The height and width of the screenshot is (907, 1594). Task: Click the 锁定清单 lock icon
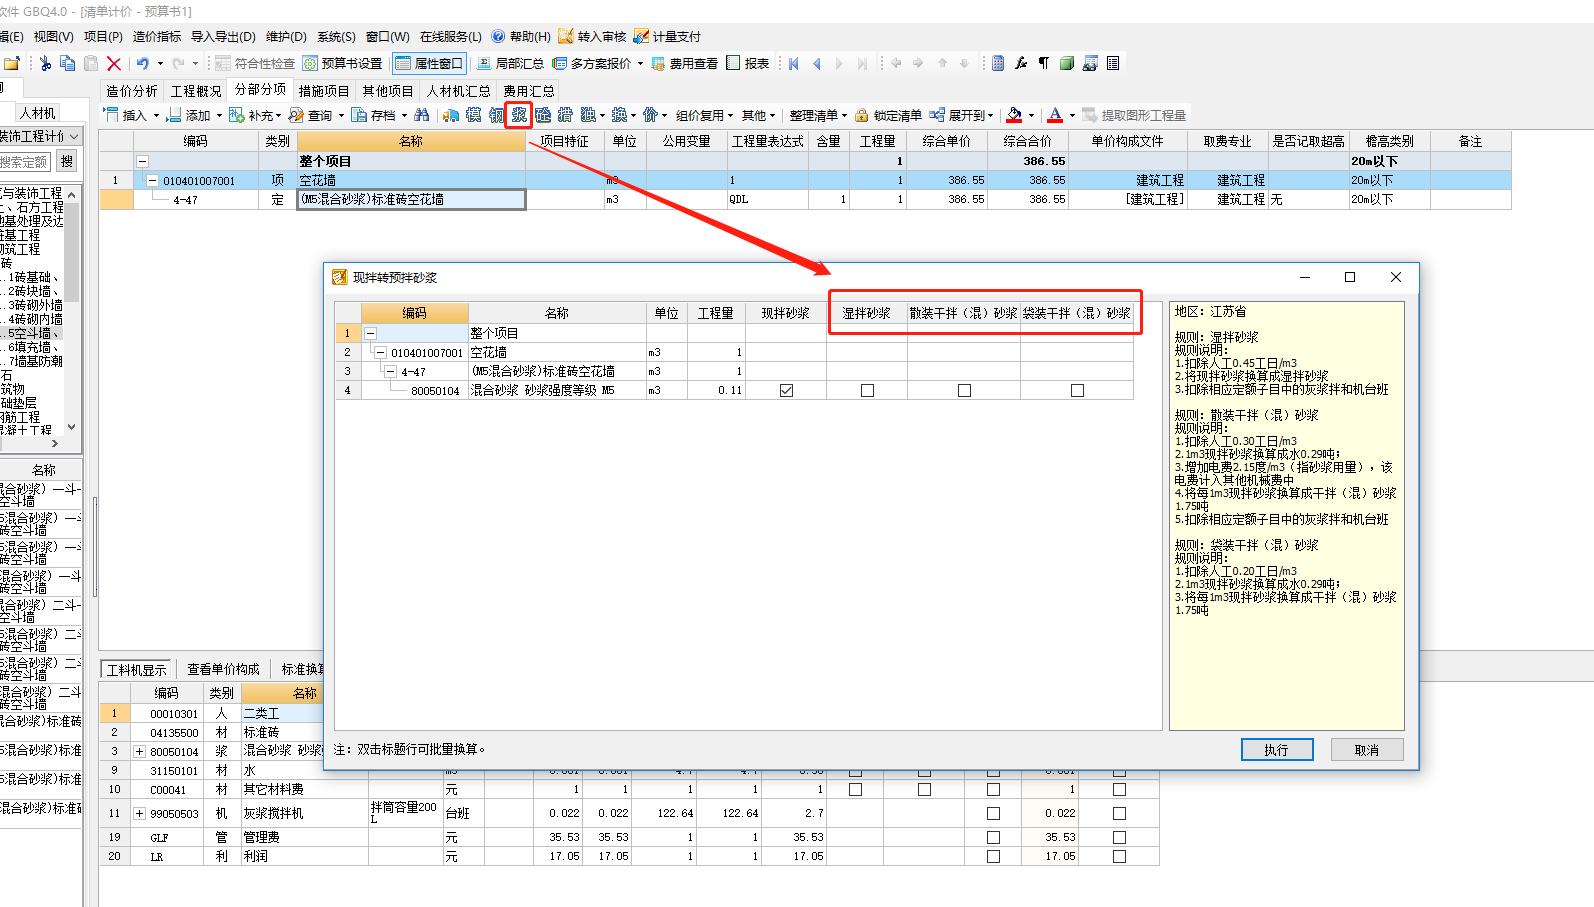tap(861, 116)
